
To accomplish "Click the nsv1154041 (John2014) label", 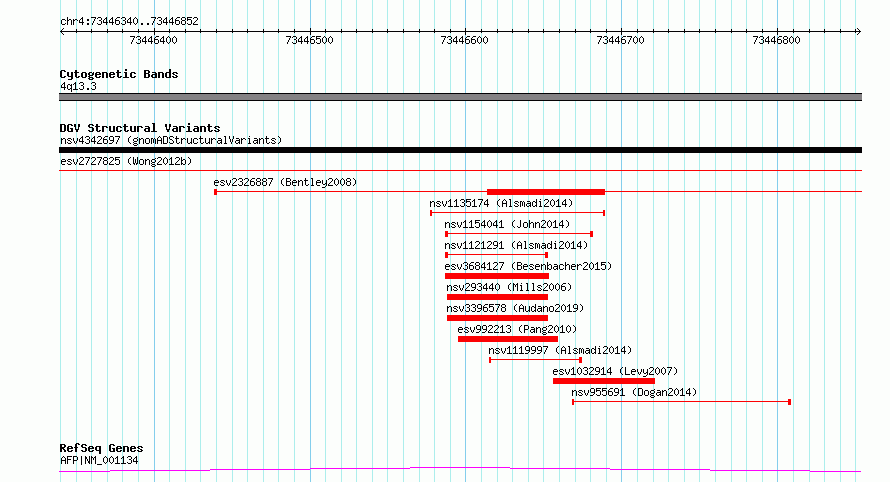I will [x=507, y=224].
